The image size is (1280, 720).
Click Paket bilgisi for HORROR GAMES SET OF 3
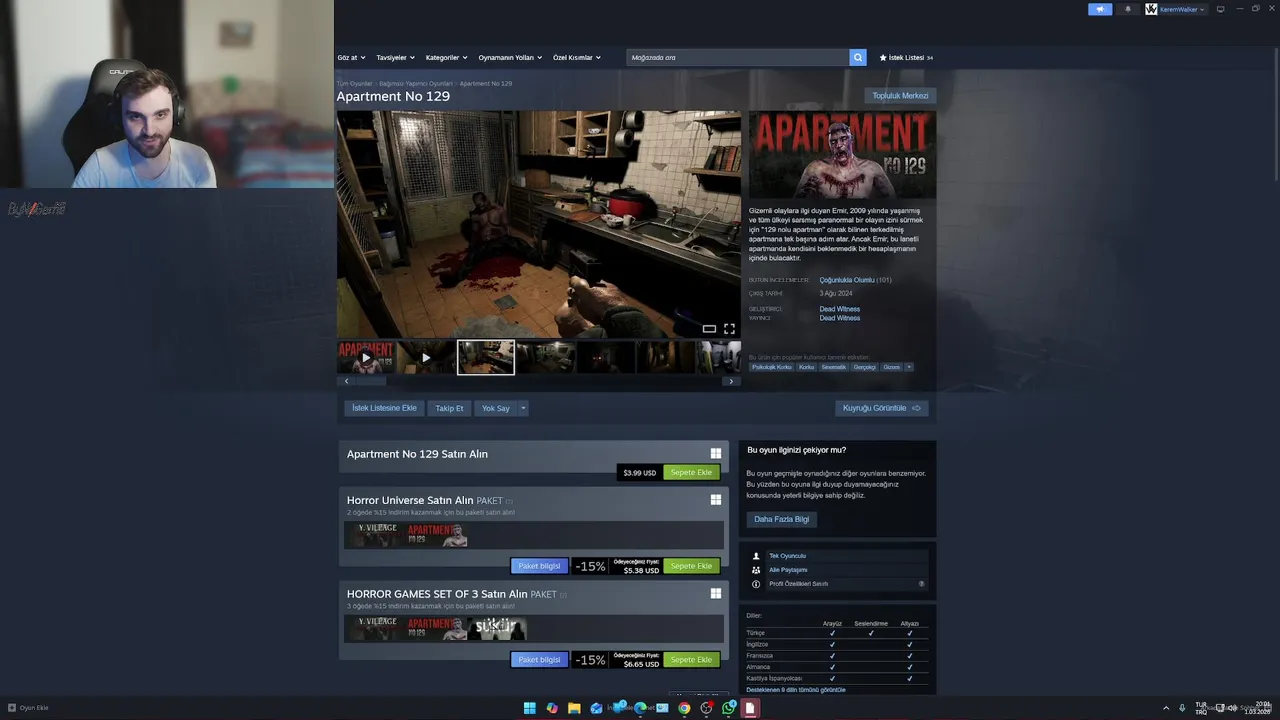539,660
